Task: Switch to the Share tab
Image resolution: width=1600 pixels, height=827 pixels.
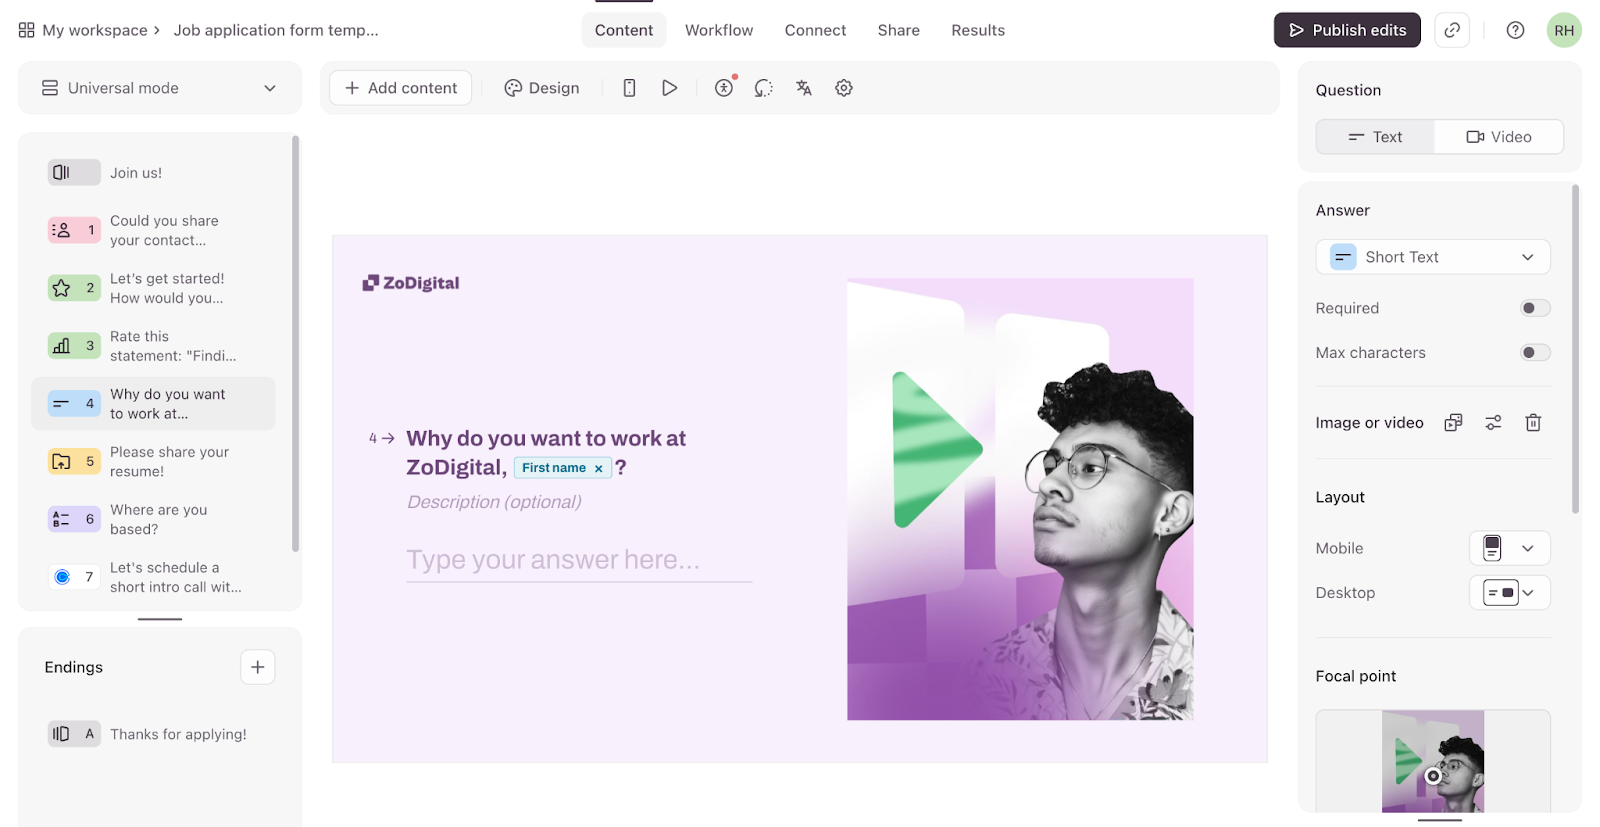Action: 899,30
